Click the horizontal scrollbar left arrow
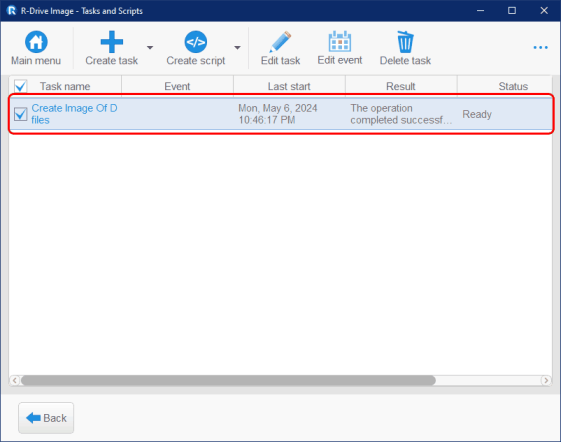This screenshot has height=442, width=561. tap(15, 380)
